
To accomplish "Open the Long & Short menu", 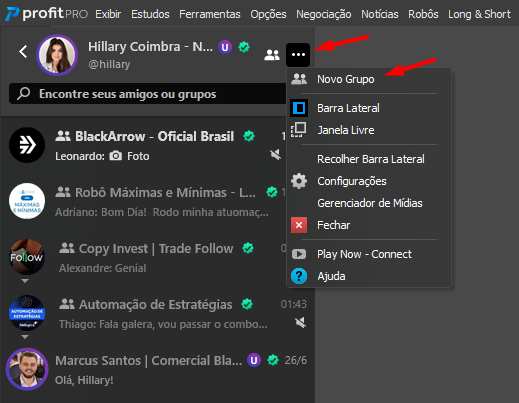I will tap(479, 14).
